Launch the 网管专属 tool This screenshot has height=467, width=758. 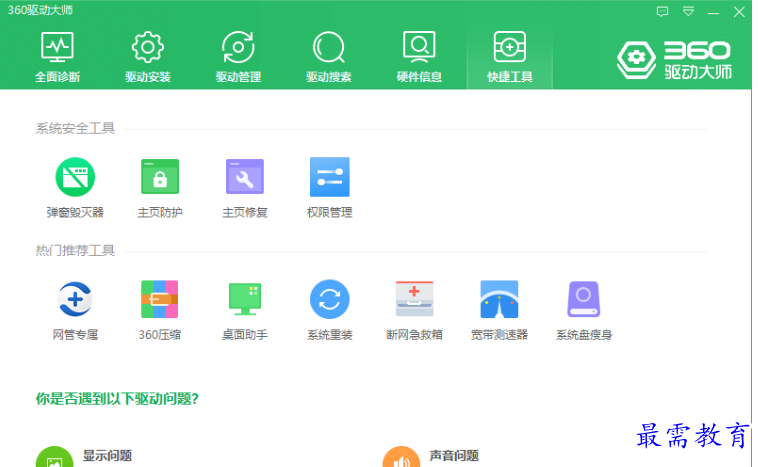(x=75, y=310)
